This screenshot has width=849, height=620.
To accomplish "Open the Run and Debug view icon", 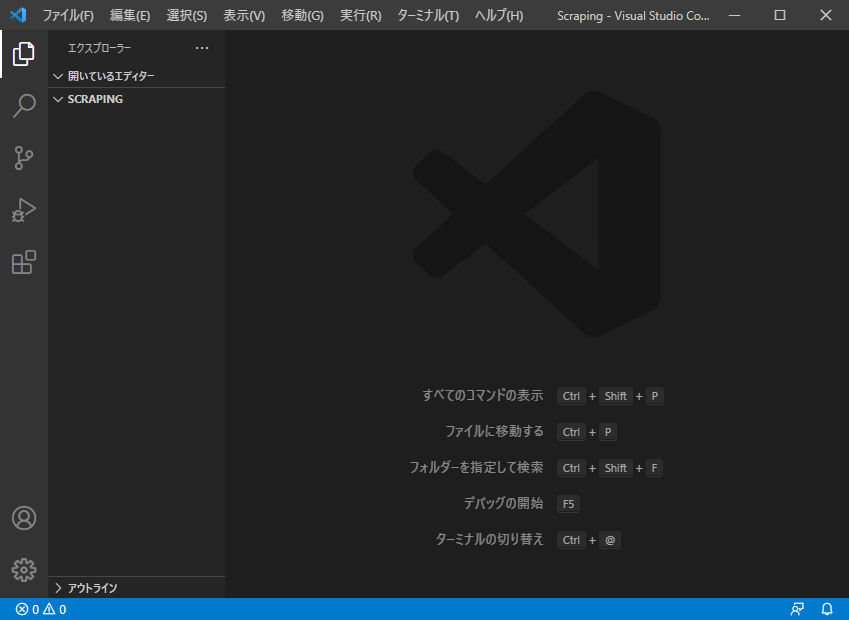I will pyautogui.click(x=24, y=210).
